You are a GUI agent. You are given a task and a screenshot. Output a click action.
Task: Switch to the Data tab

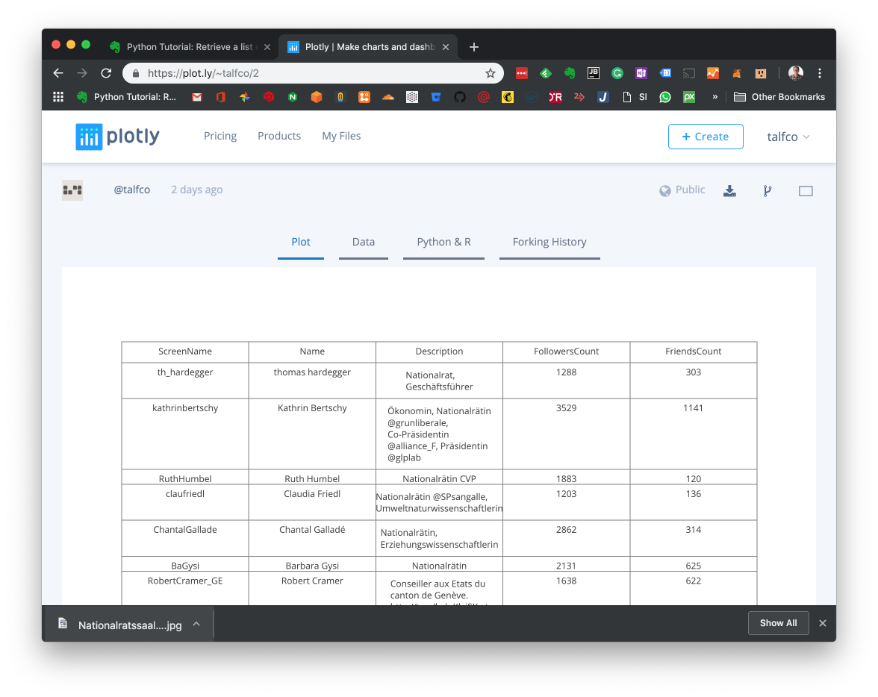tap(363, 242)
